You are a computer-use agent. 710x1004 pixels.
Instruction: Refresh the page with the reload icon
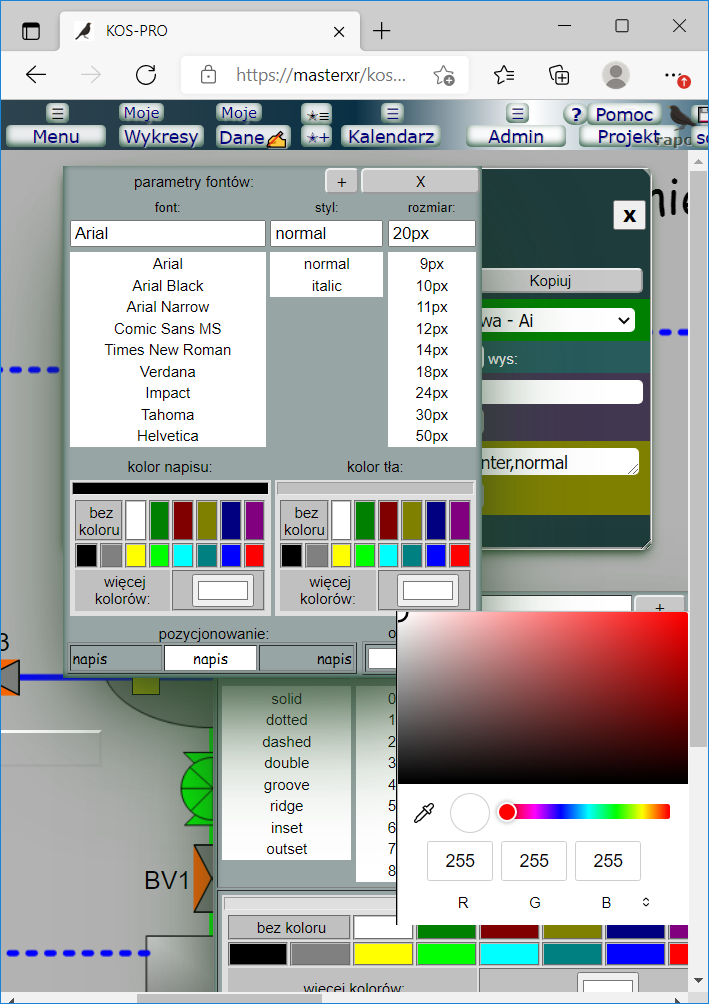(146, 75)
